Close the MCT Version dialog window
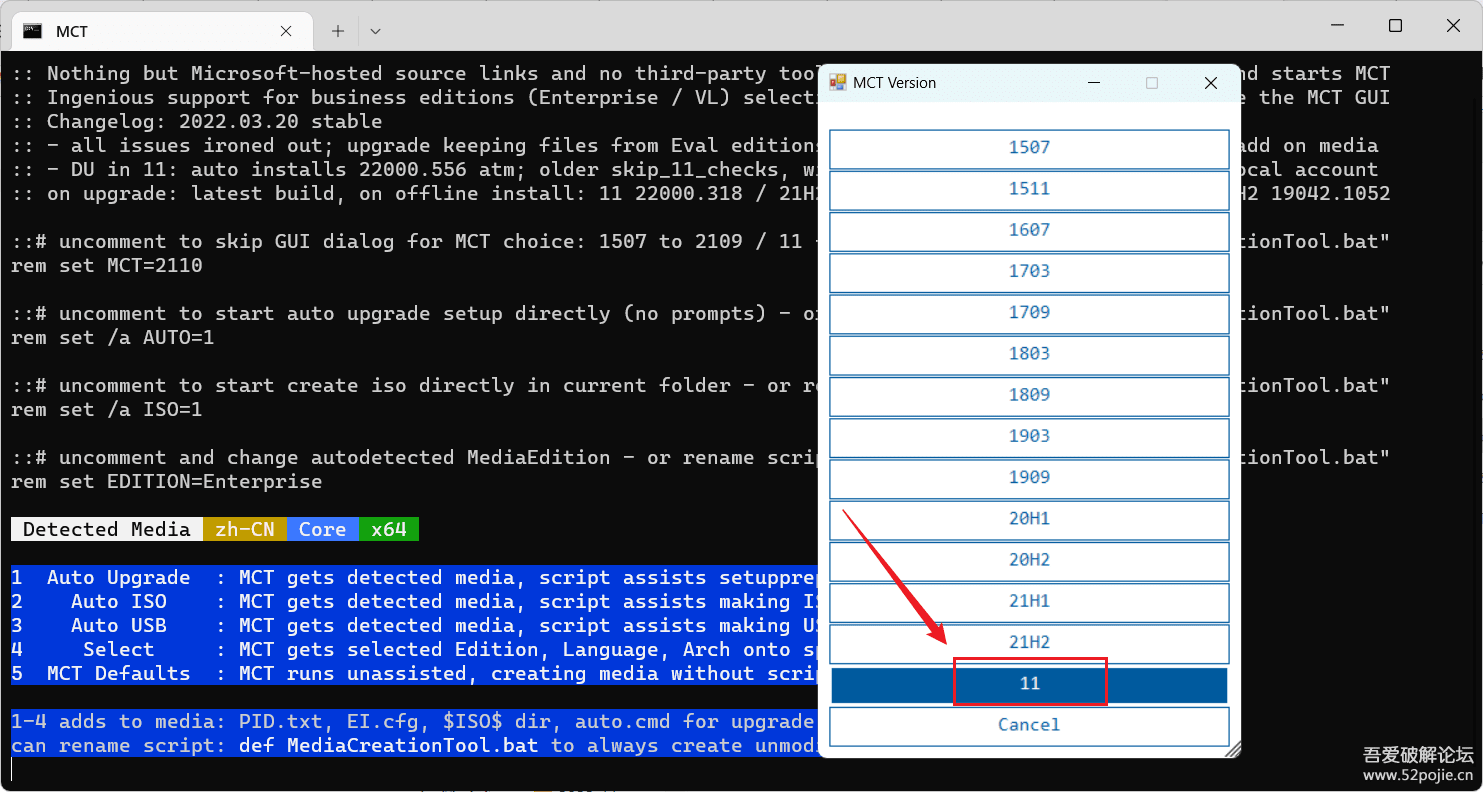The width and height of the screenshot is (1483, 792). [x=1211, y=83]
